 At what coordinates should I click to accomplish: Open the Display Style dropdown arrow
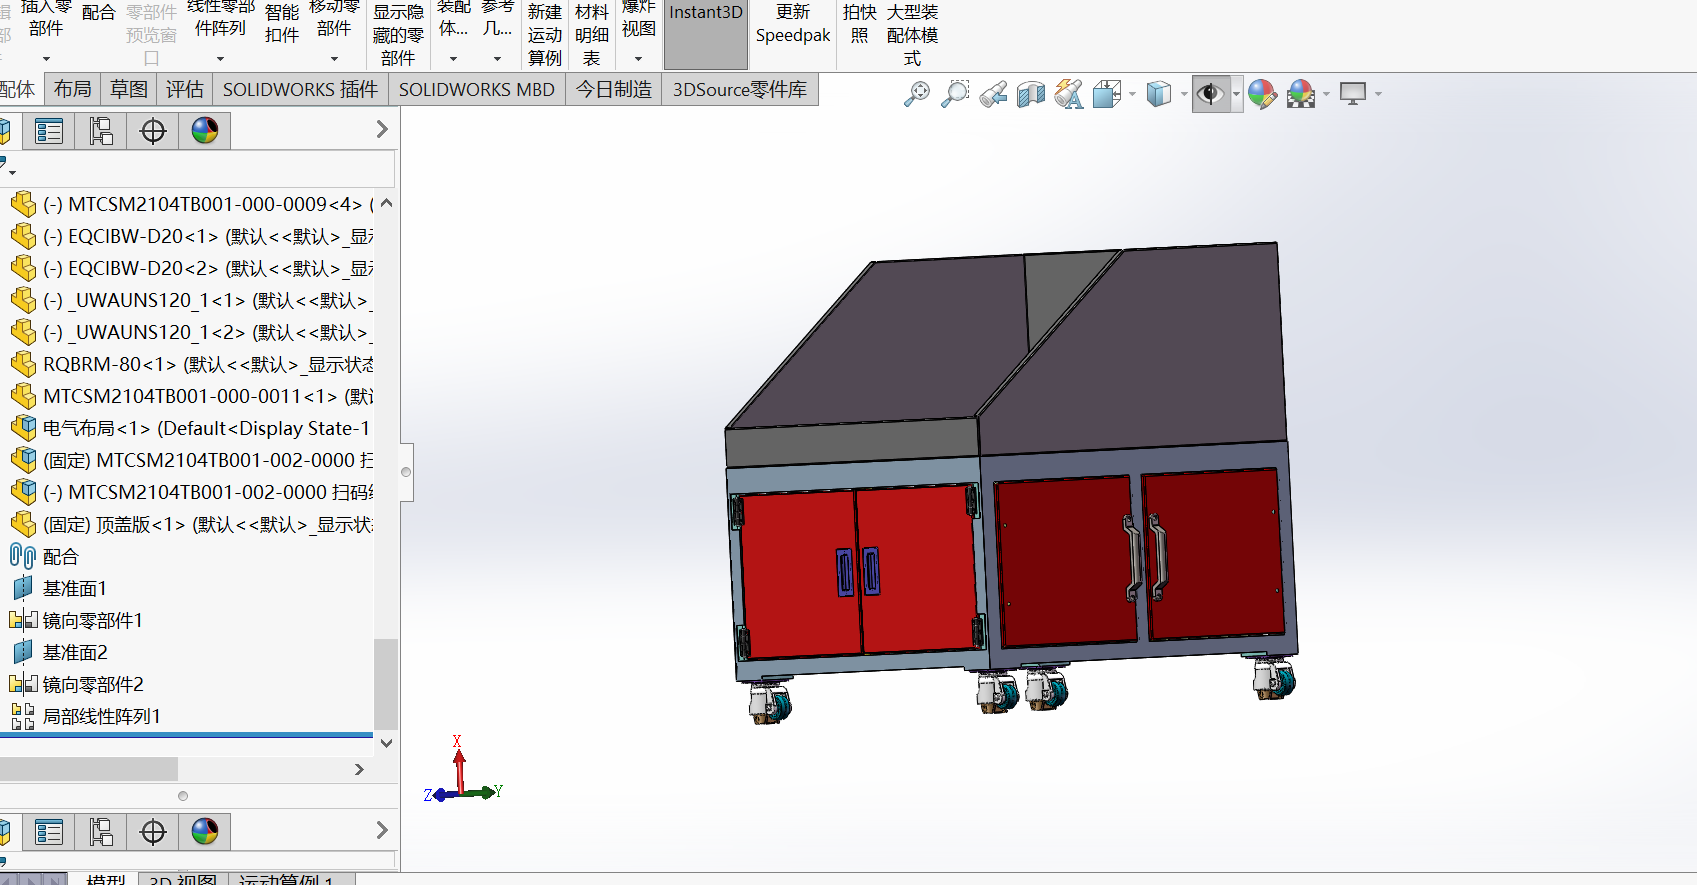tap(1184, 94)
